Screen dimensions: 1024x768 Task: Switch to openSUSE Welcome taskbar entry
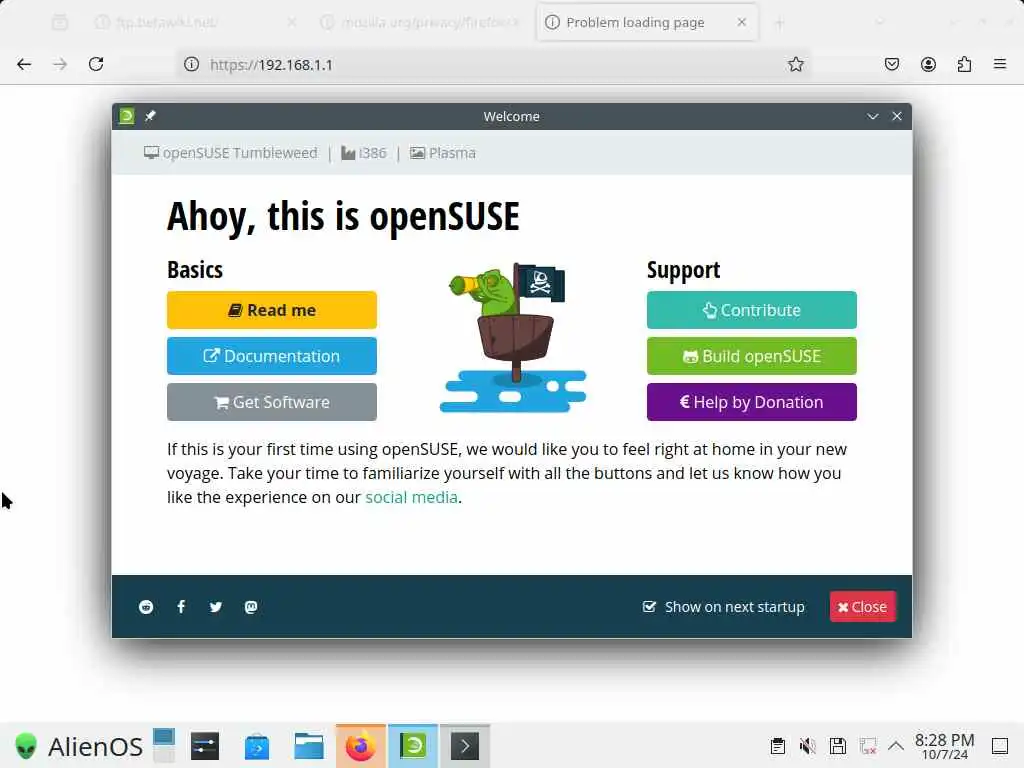point(413,746)
